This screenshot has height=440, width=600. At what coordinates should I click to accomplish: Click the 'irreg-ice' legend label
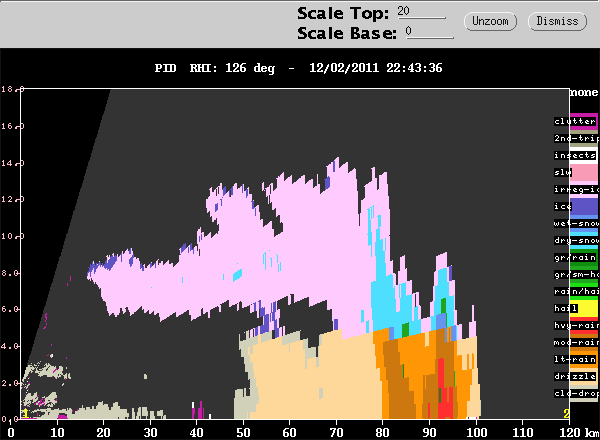(576, 189)
